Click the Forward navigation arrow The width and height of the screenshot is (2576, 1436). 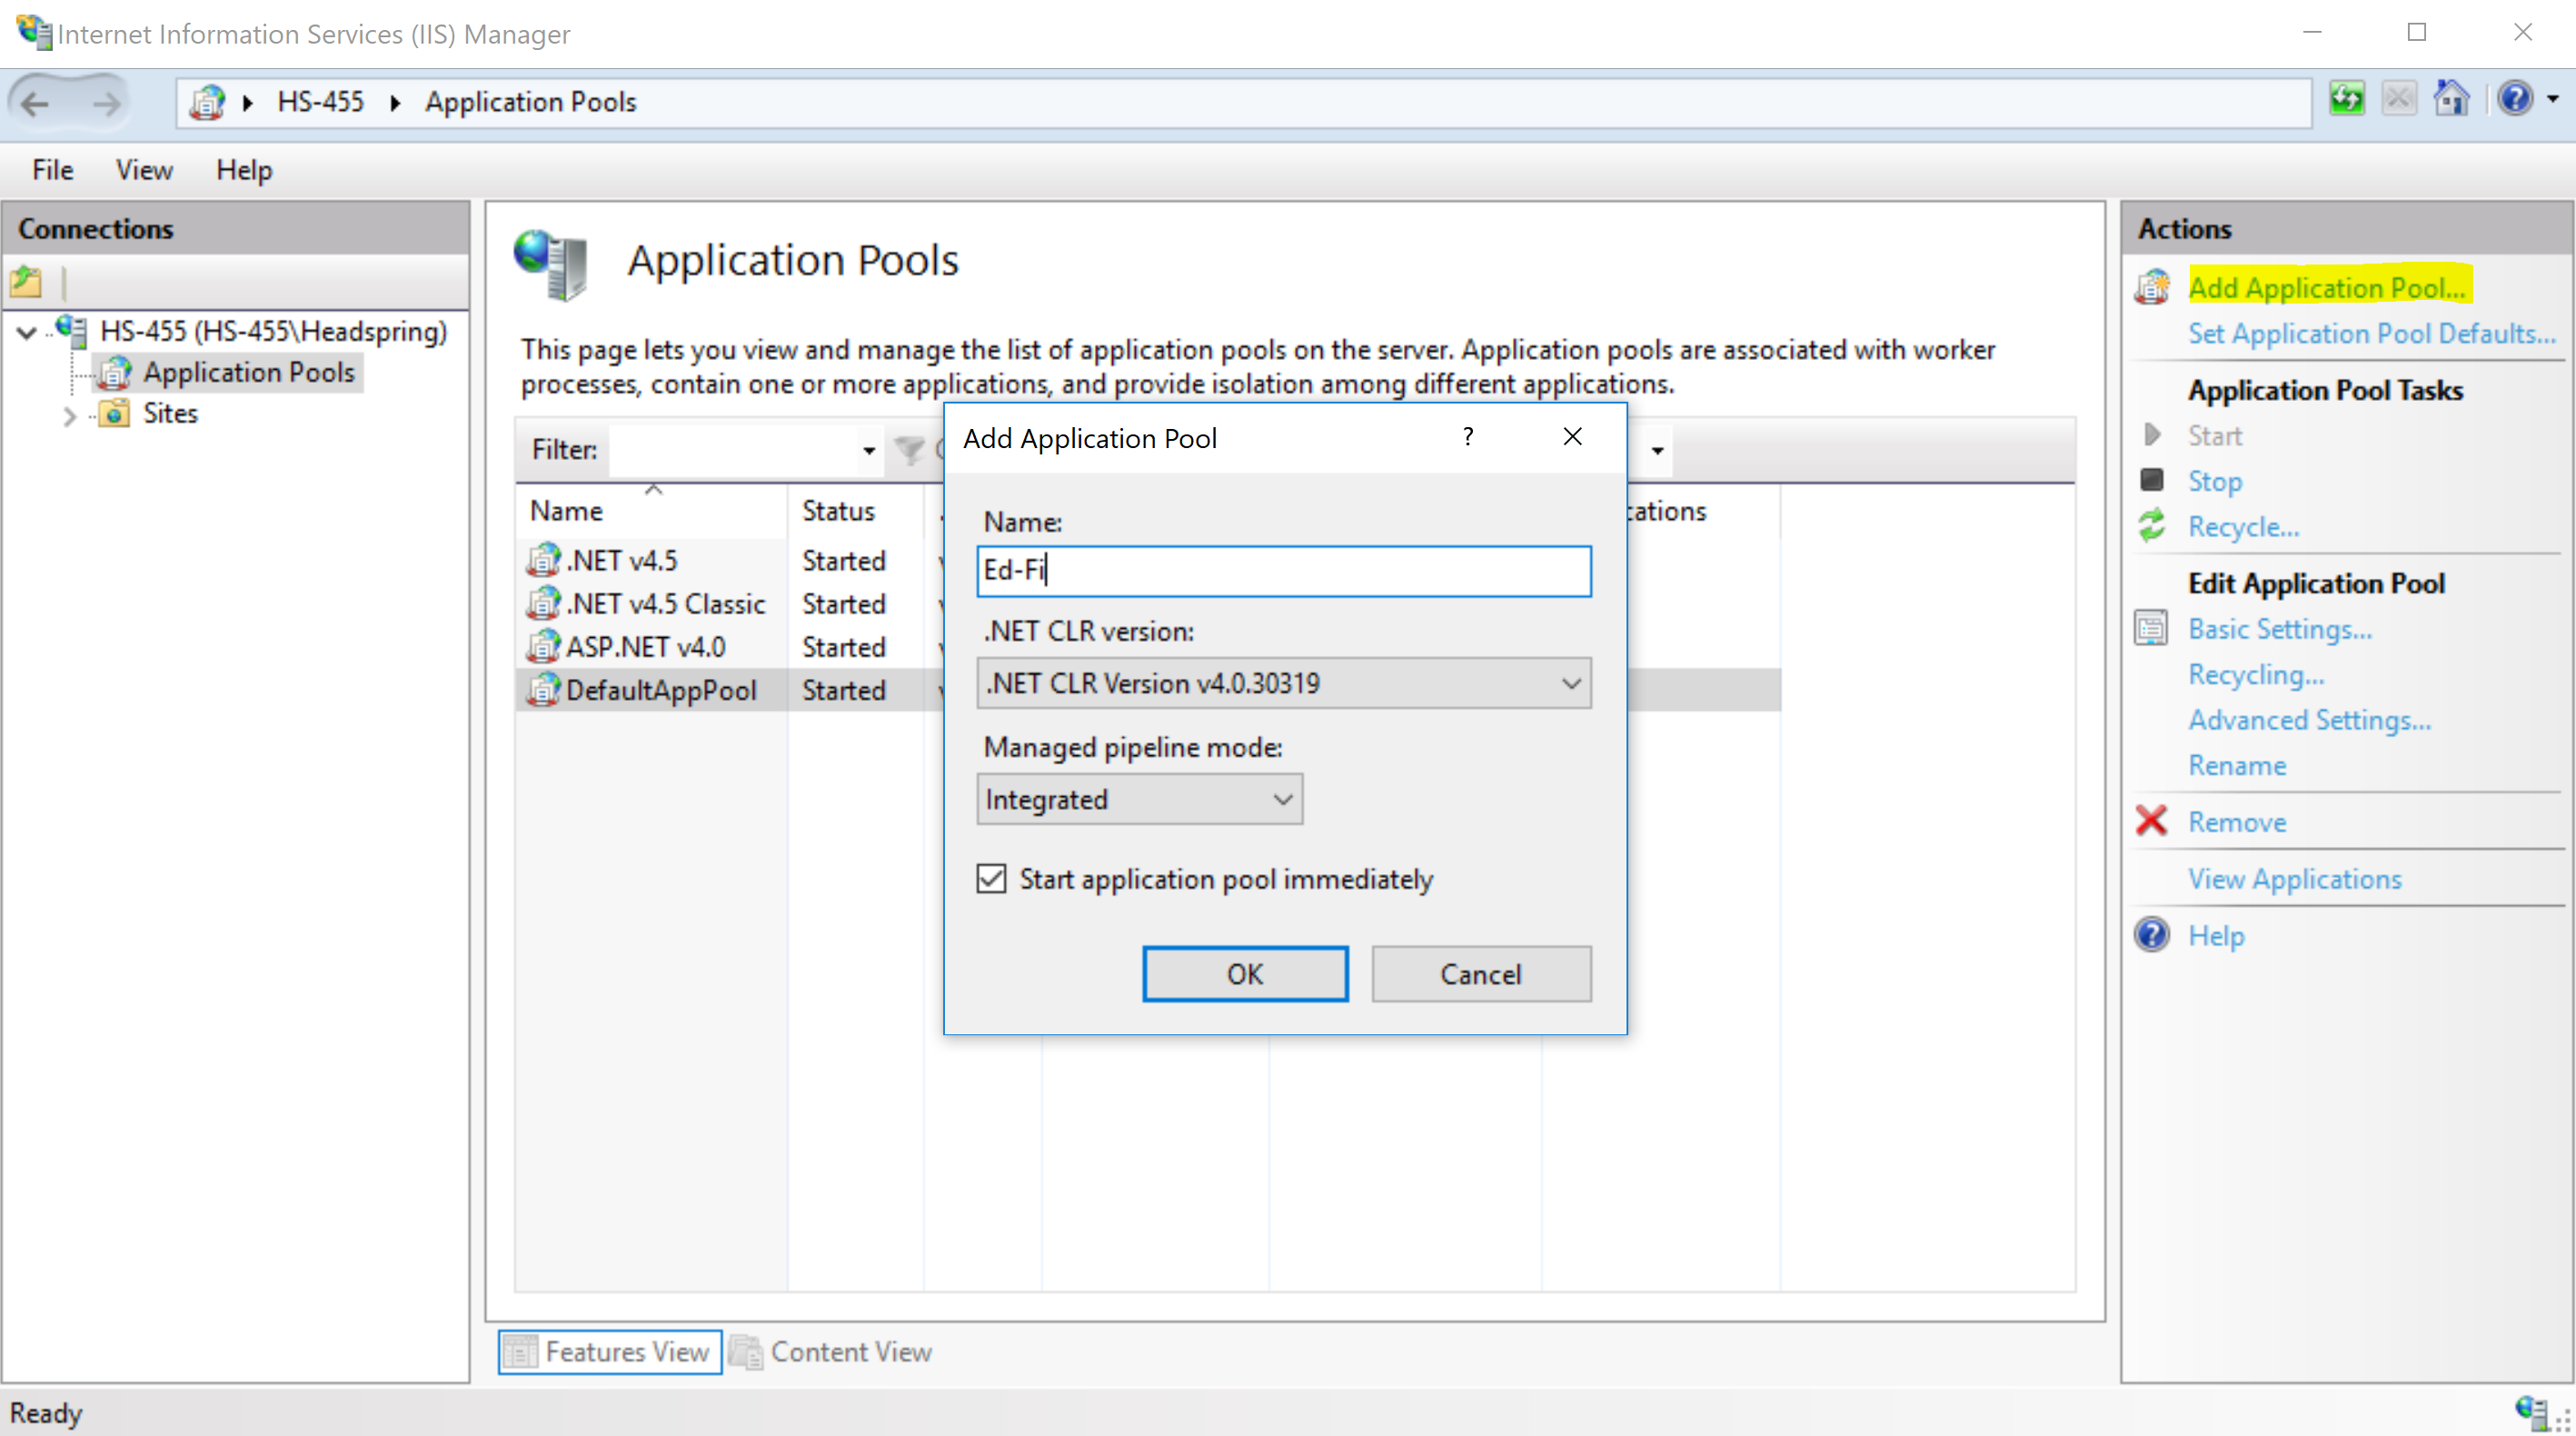tap(106, 102)
